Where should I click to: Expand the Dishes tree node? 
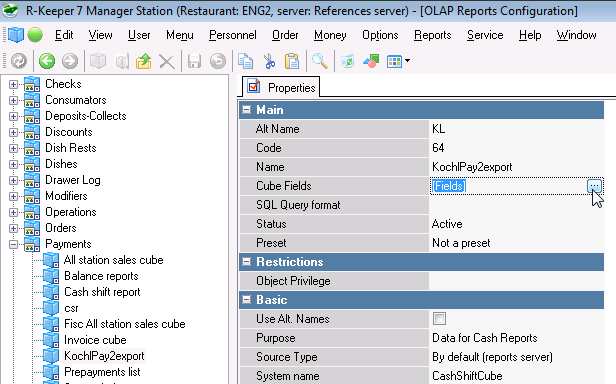pyautogui.click(x=13, y=164)
